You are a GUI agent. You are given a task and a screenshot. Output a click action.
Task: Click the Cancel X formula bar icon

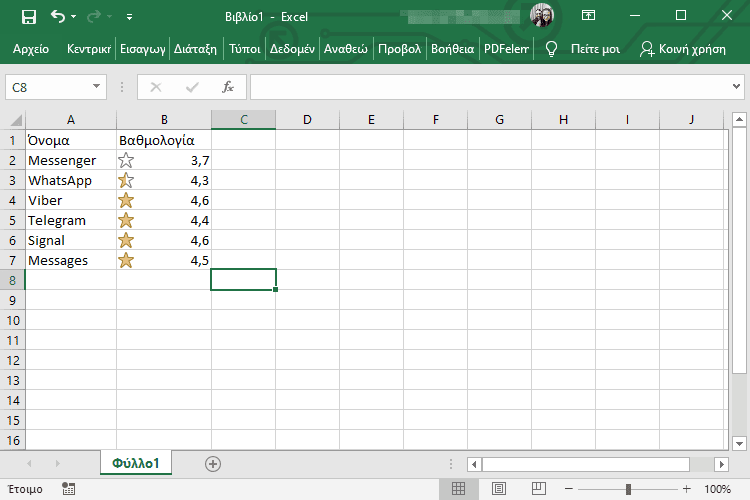pyautogui.click(x=156, y=87)
